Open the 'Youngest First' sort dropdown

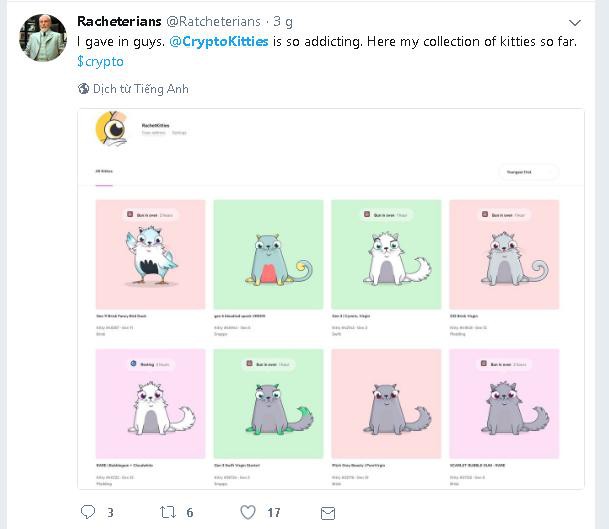click(527, 172)
